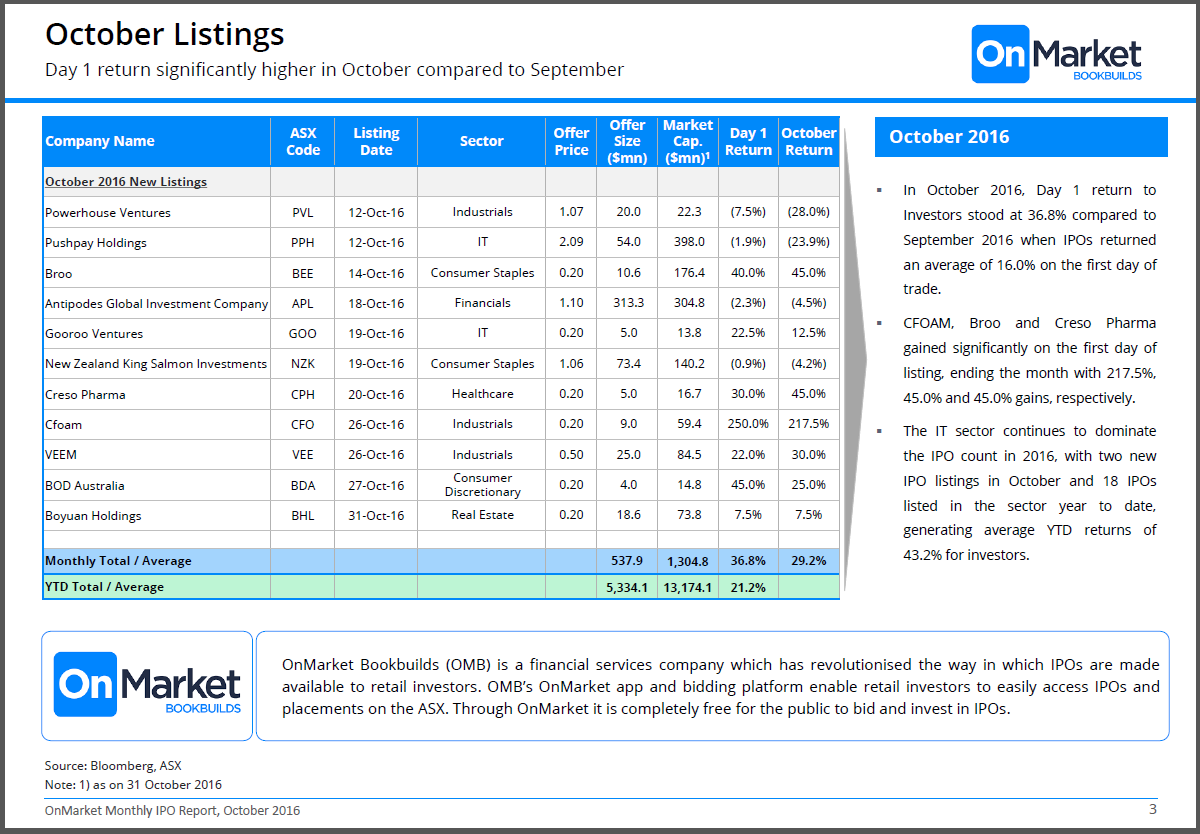Click the NZK ASX code cell
The width and height of the screenshot is (1200, 834).
(x=303, y=364)
